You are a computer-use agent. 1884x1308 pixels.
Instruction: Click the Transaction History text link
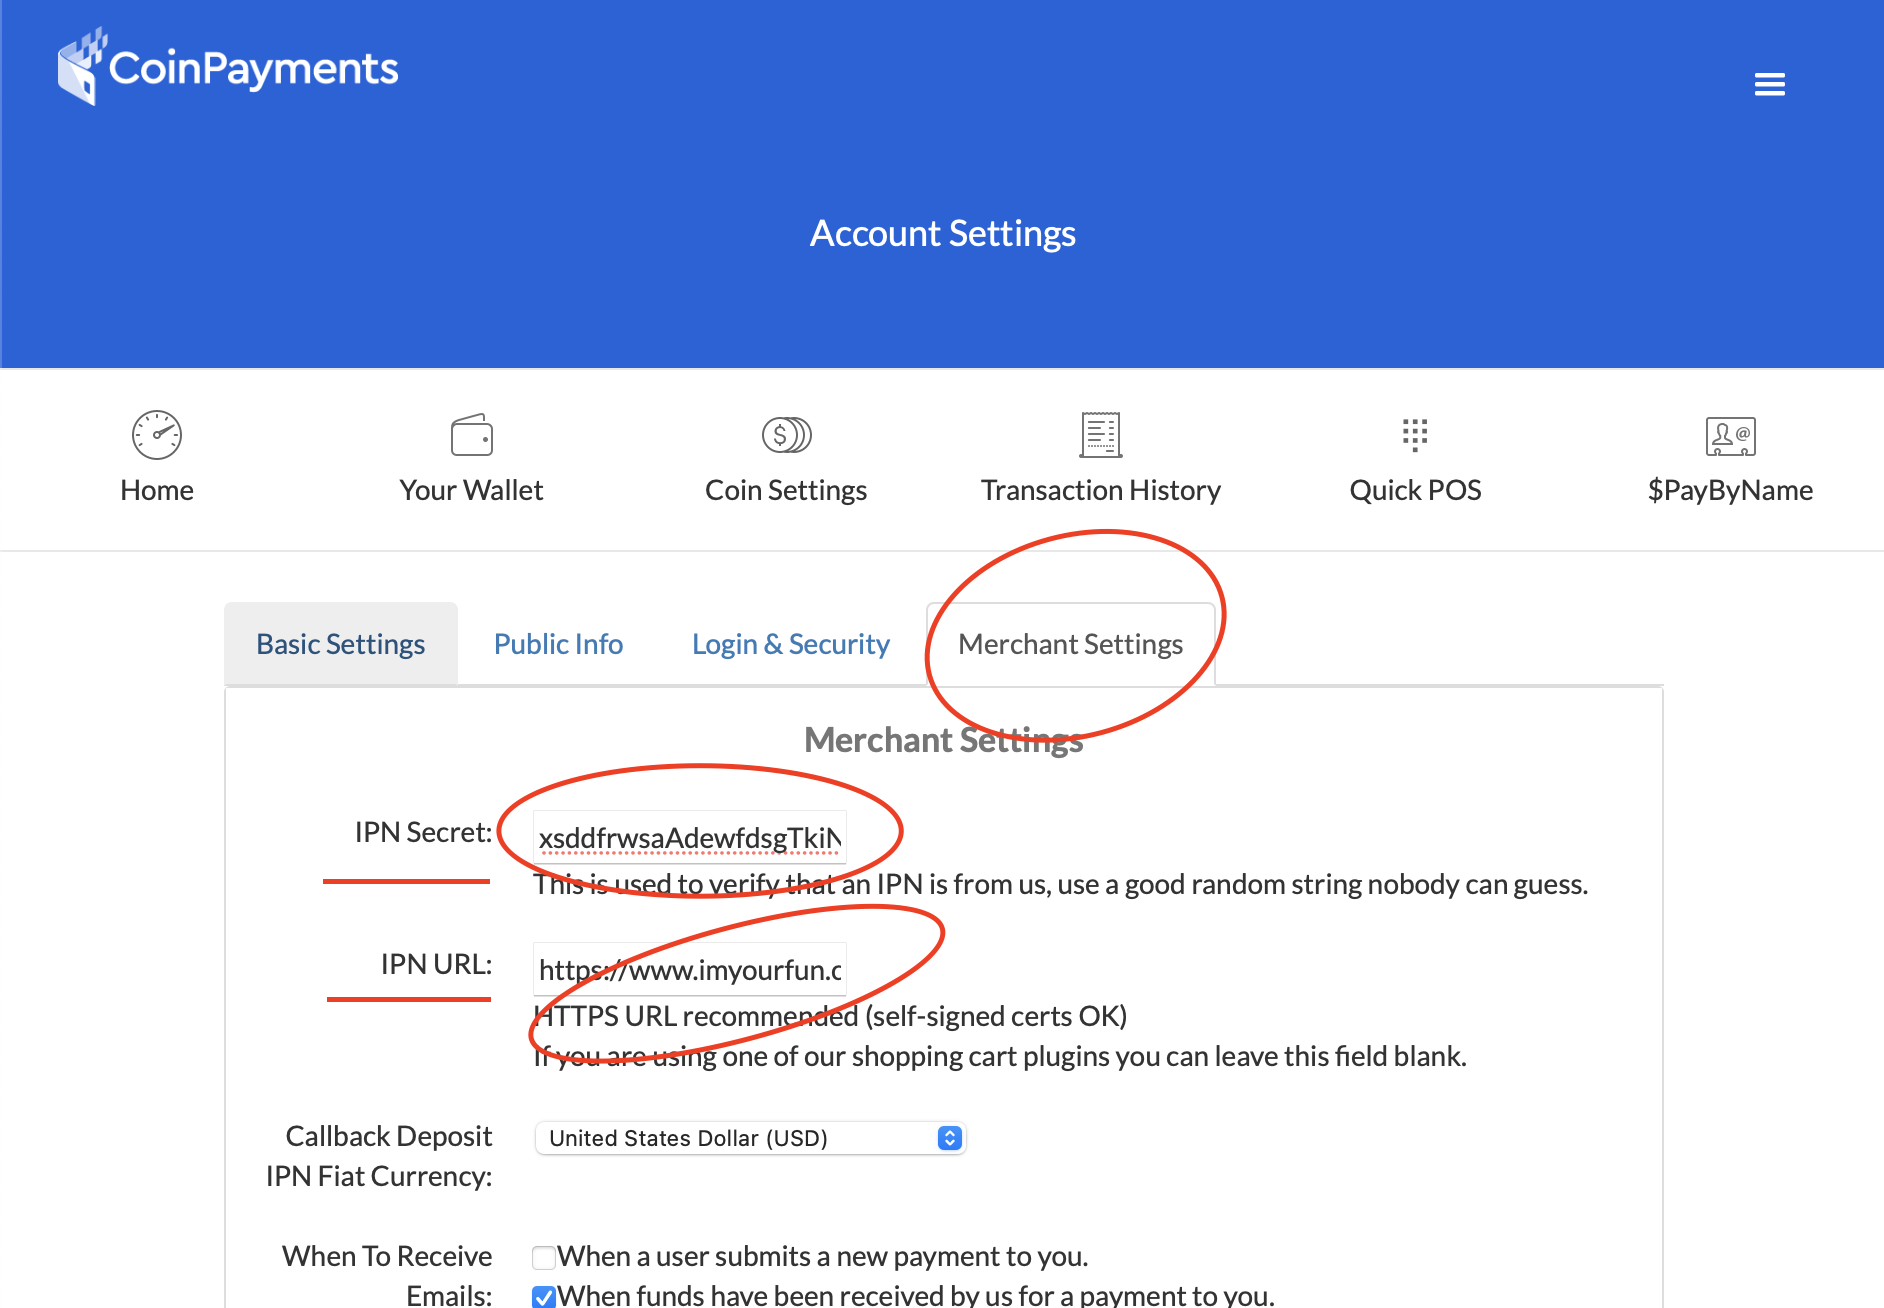tap(1100, 490)
